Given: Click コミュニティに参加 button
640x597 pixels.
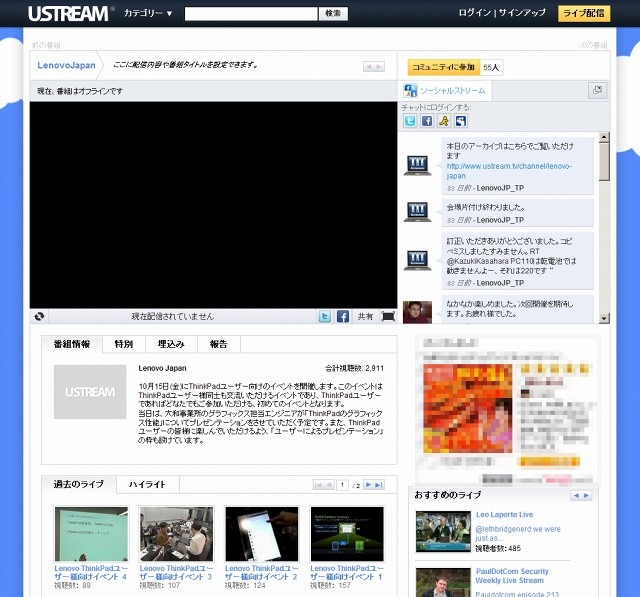Looking at the screenshot, I should click(443, 67).
